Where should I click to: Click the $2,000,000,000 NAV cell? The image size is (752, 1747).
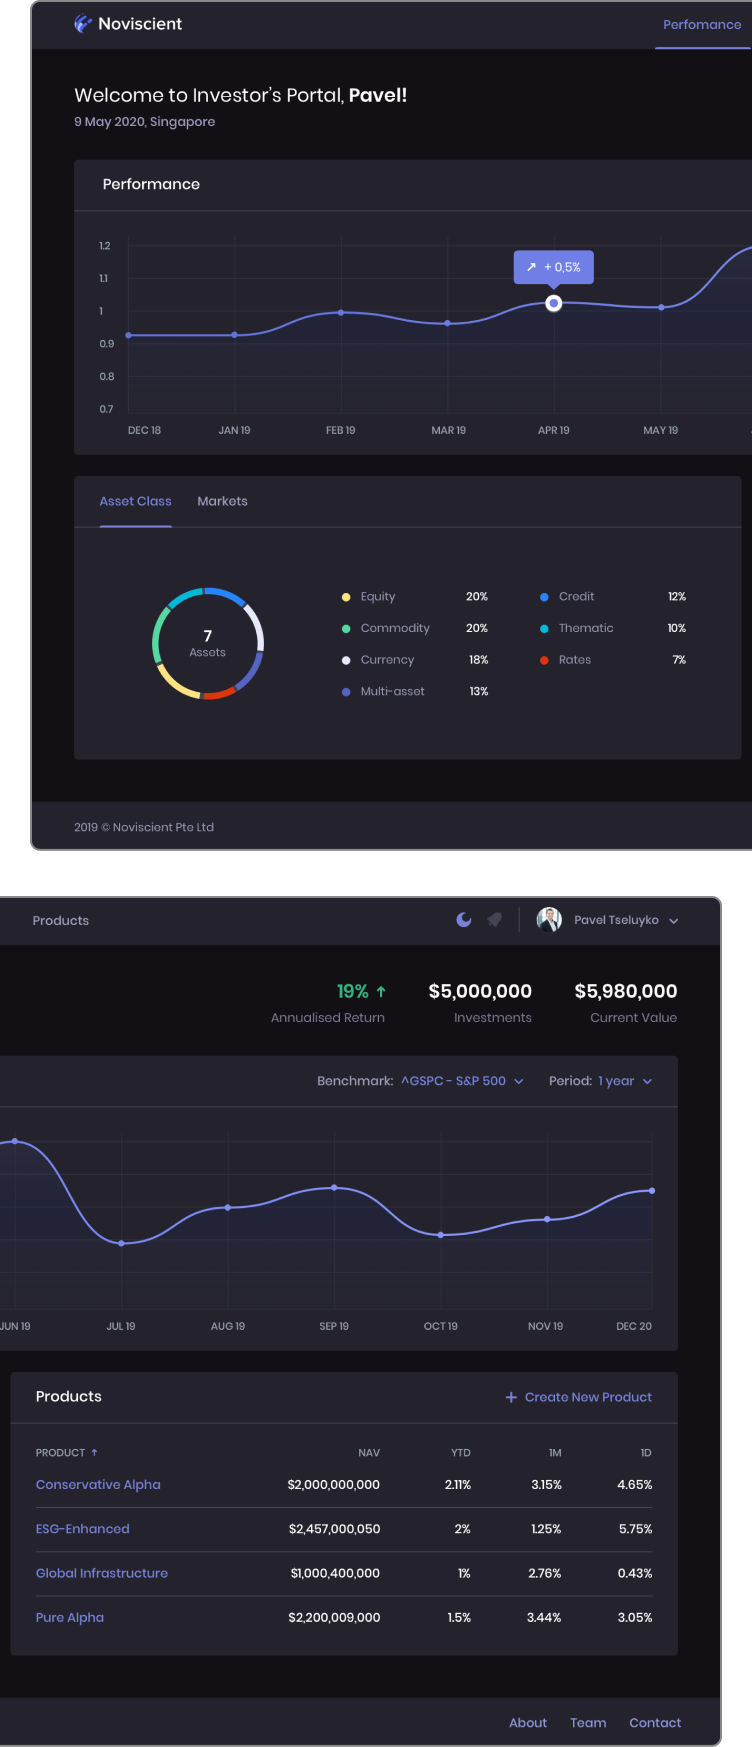(334, 1484)
